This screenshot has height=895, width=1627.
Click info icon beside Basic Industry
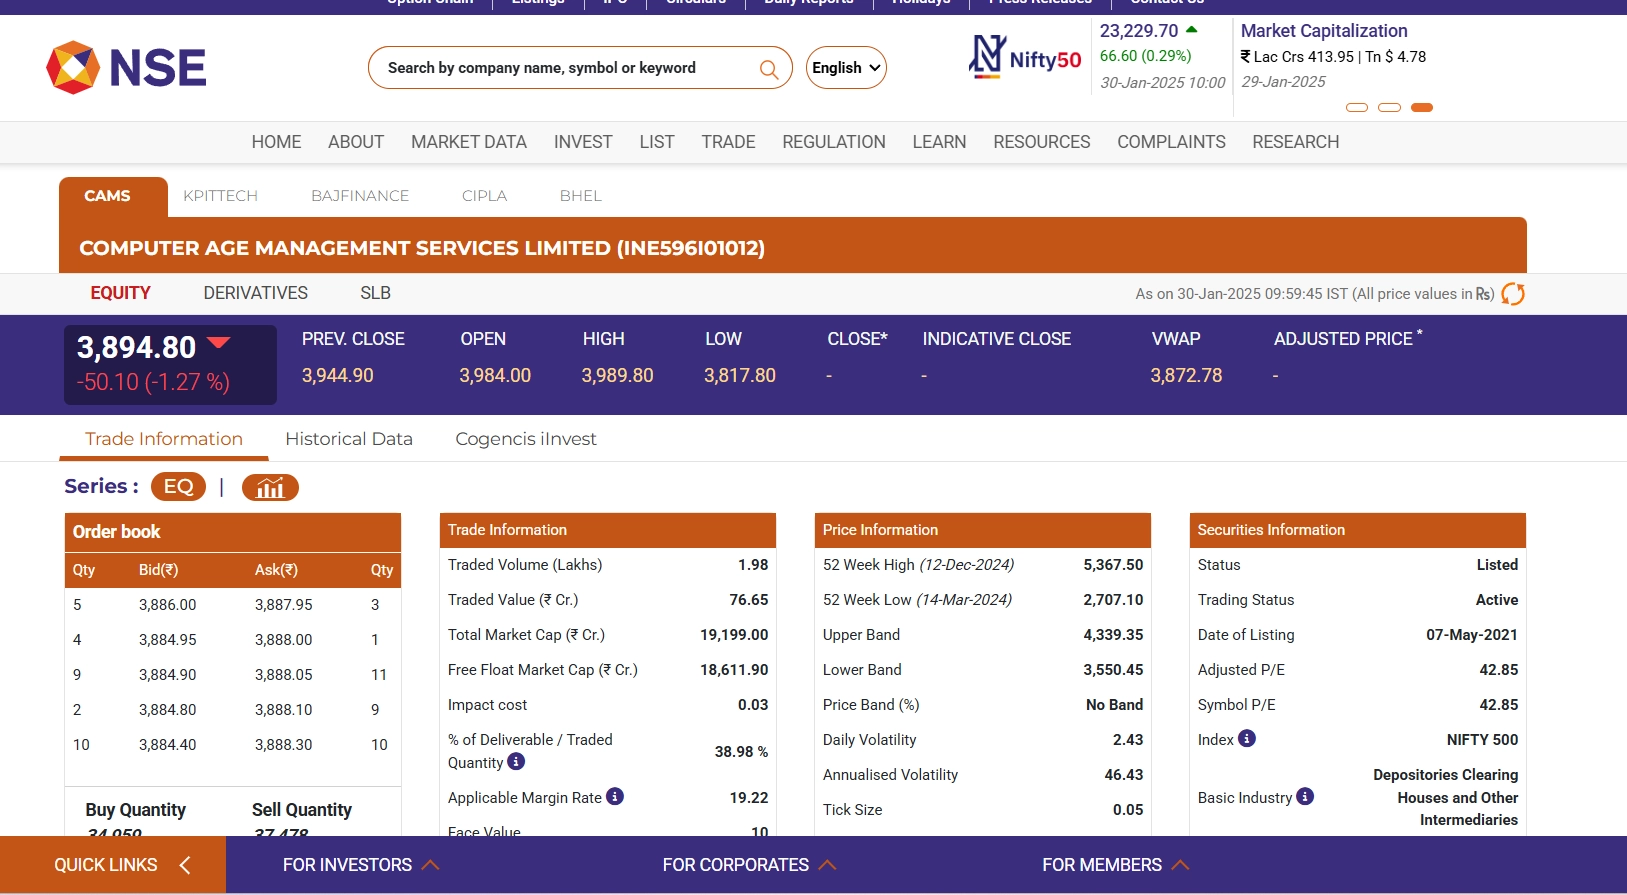coord(1305,797)
